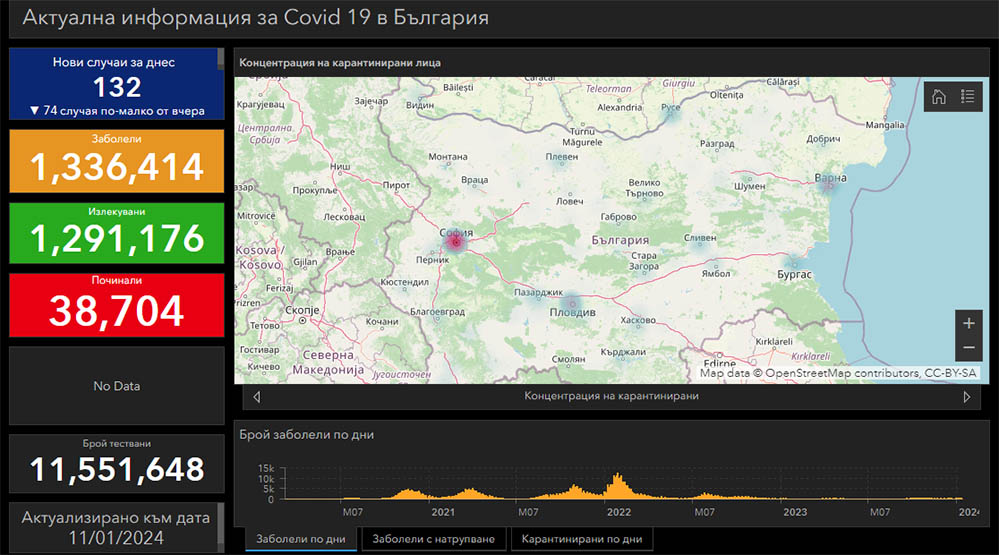Click the Шумен label on the map

coord(749,186)
